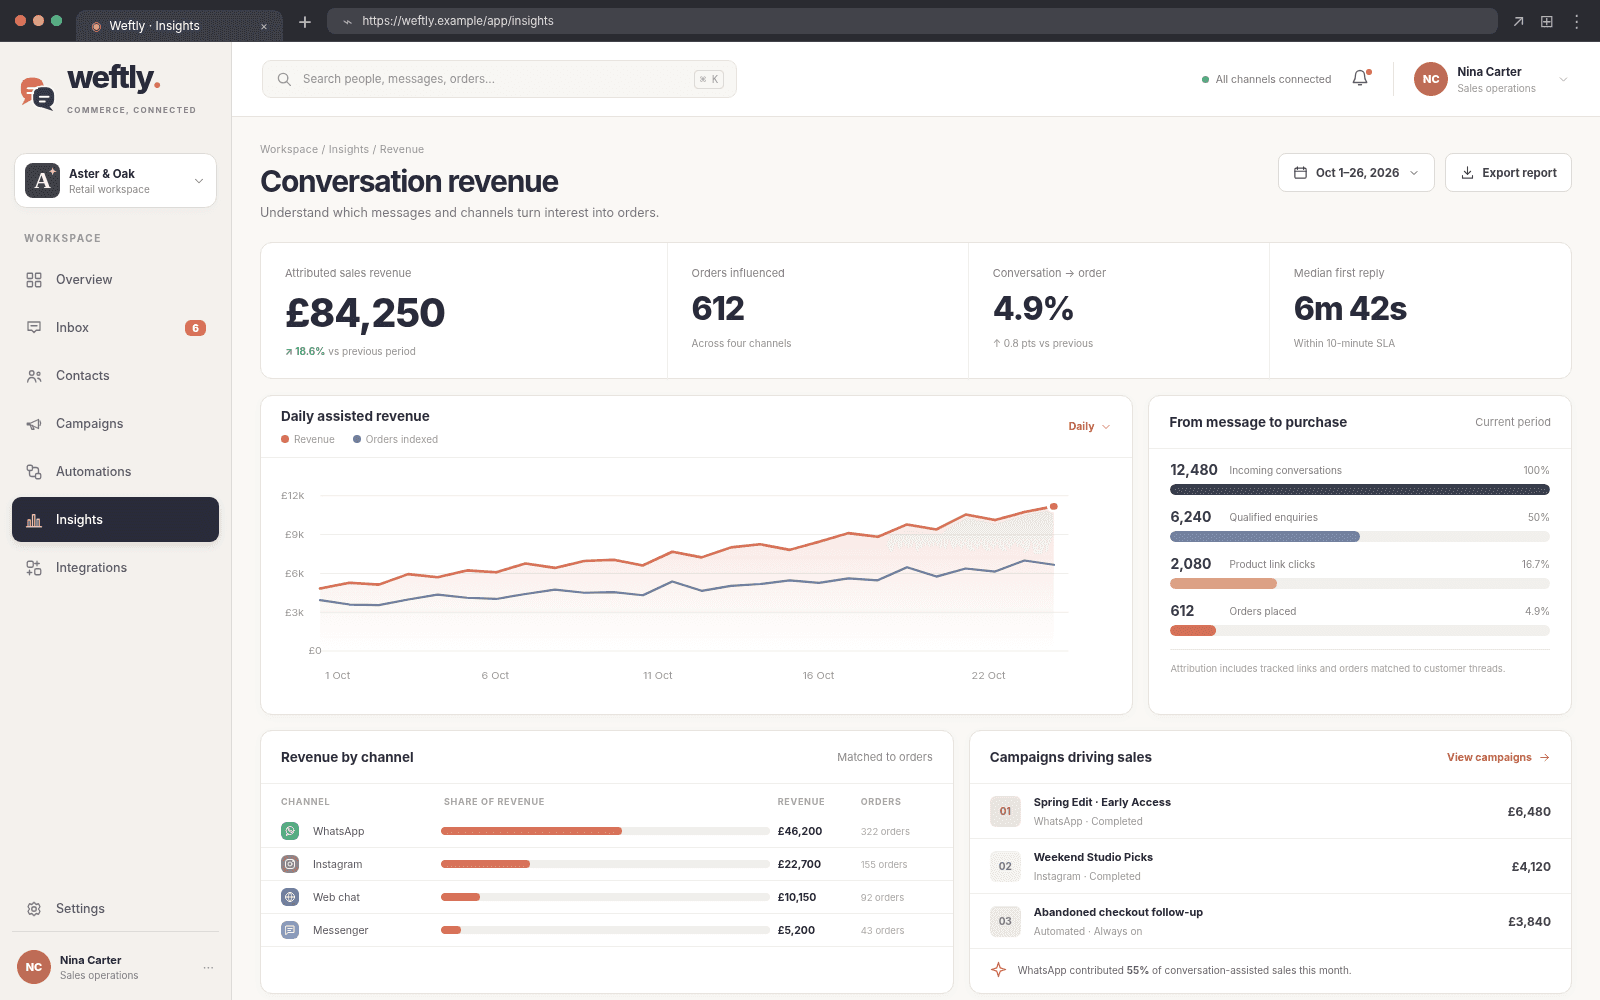
Task: Open the Oct 1–26, 2026 date dropdown
Action: pyautogui.click(x=1356, y=173)
